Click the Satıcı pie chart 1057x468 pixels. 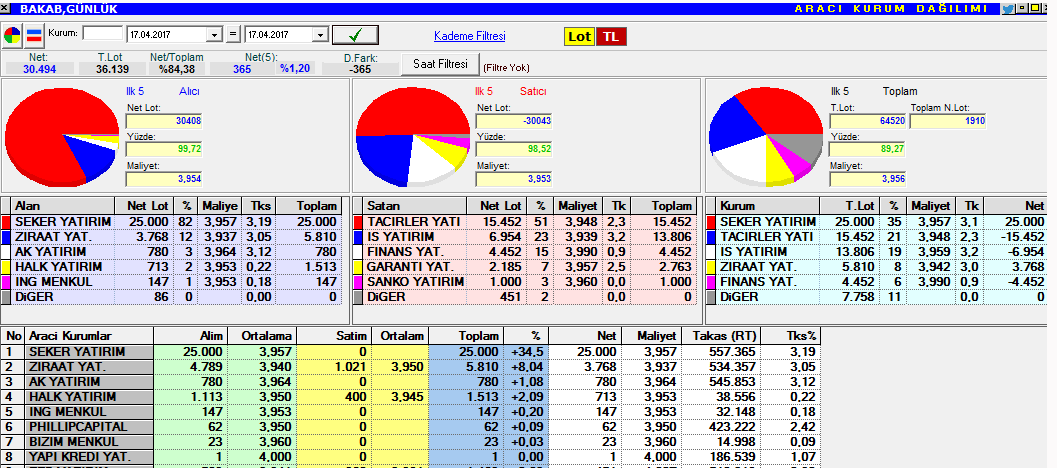pyautogui.click(x=413, y=136)
